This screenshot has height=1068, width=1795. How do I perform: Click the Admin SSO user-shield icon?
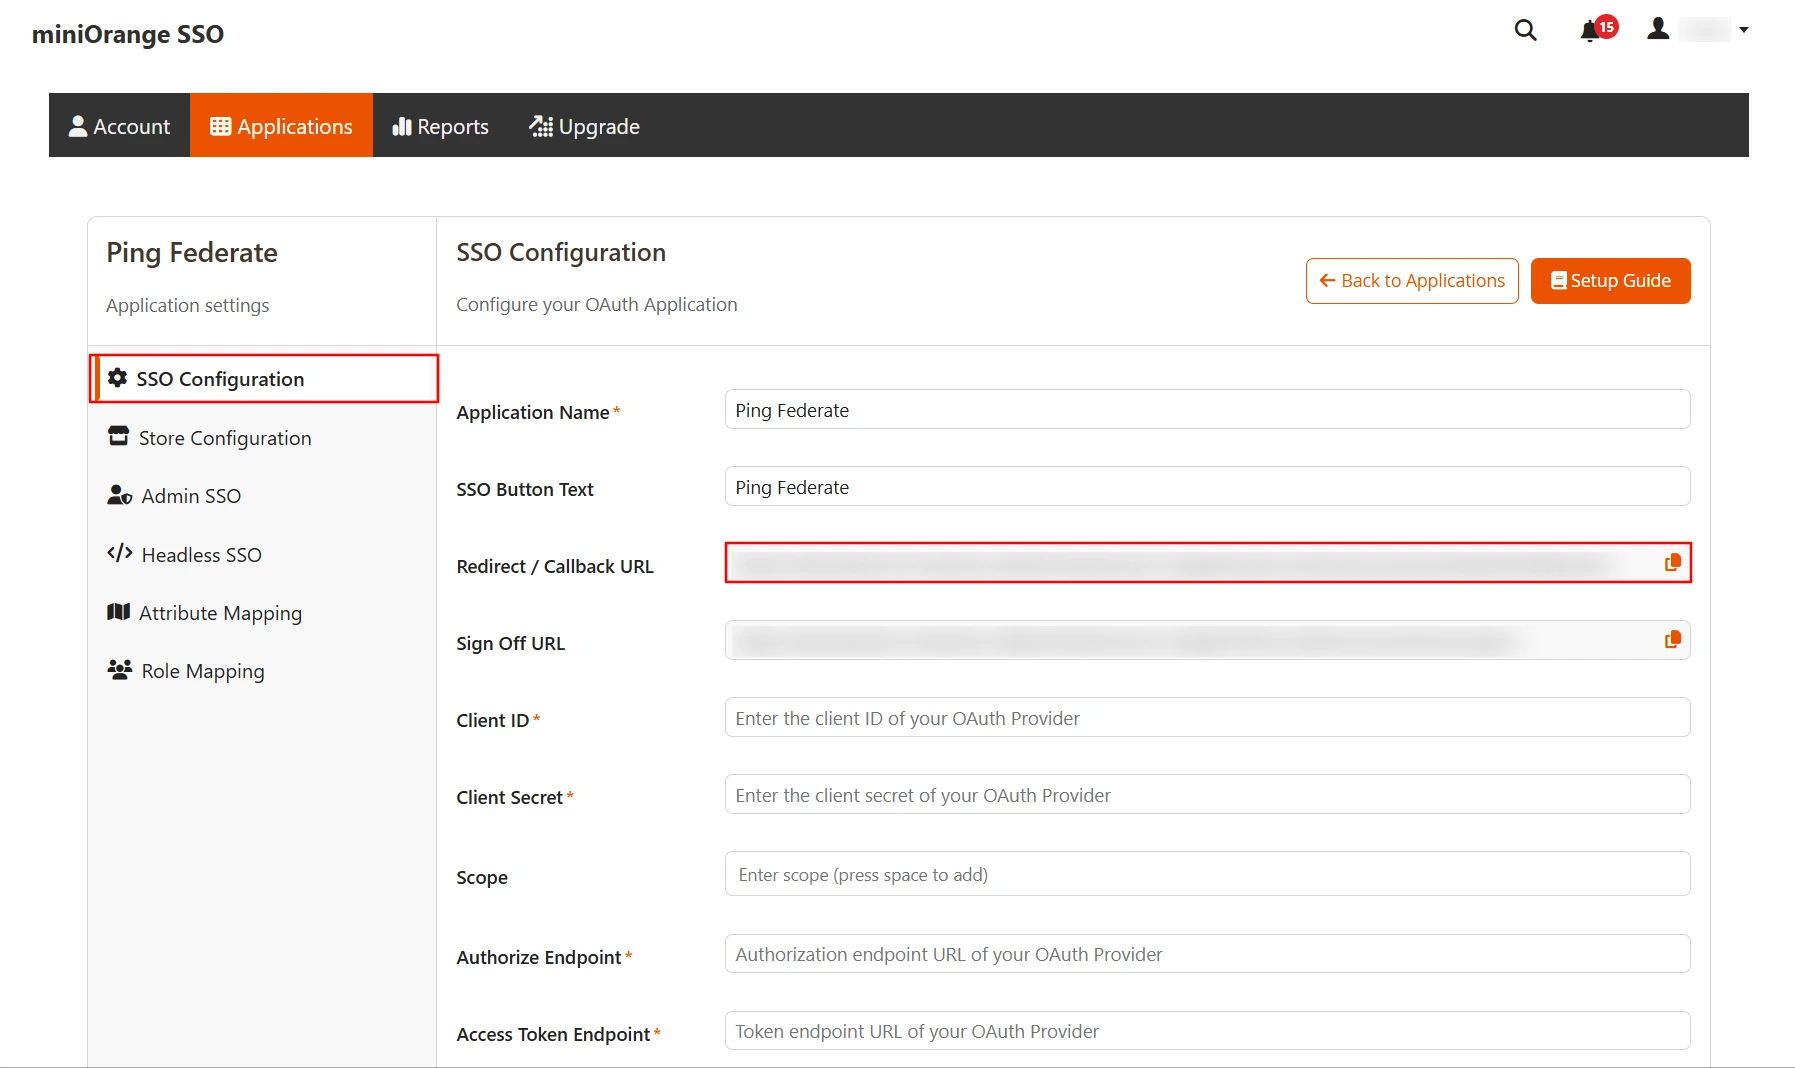pyautogui.click(x=120, y=495)
